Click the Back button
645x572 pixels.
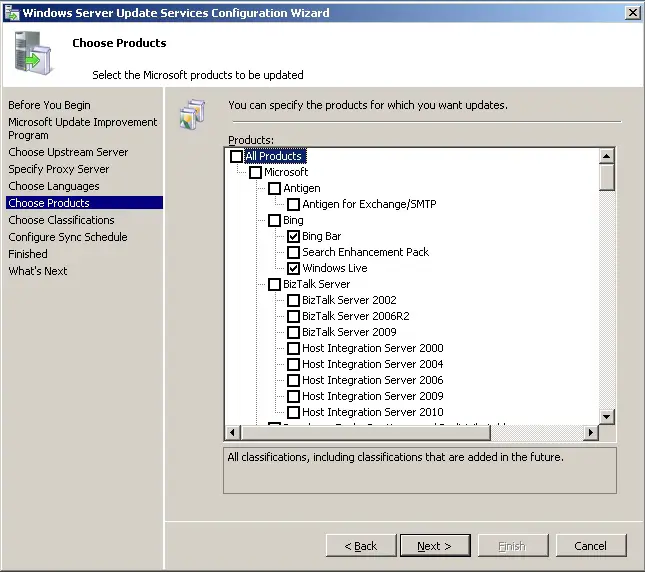361,546
